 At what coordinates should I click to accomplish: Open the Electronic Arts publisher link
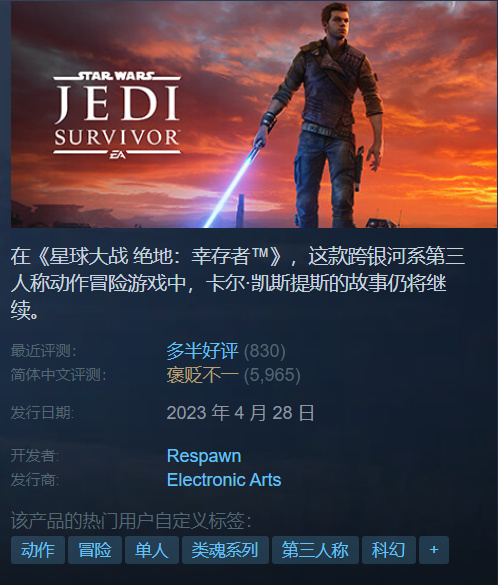[224, 480]
